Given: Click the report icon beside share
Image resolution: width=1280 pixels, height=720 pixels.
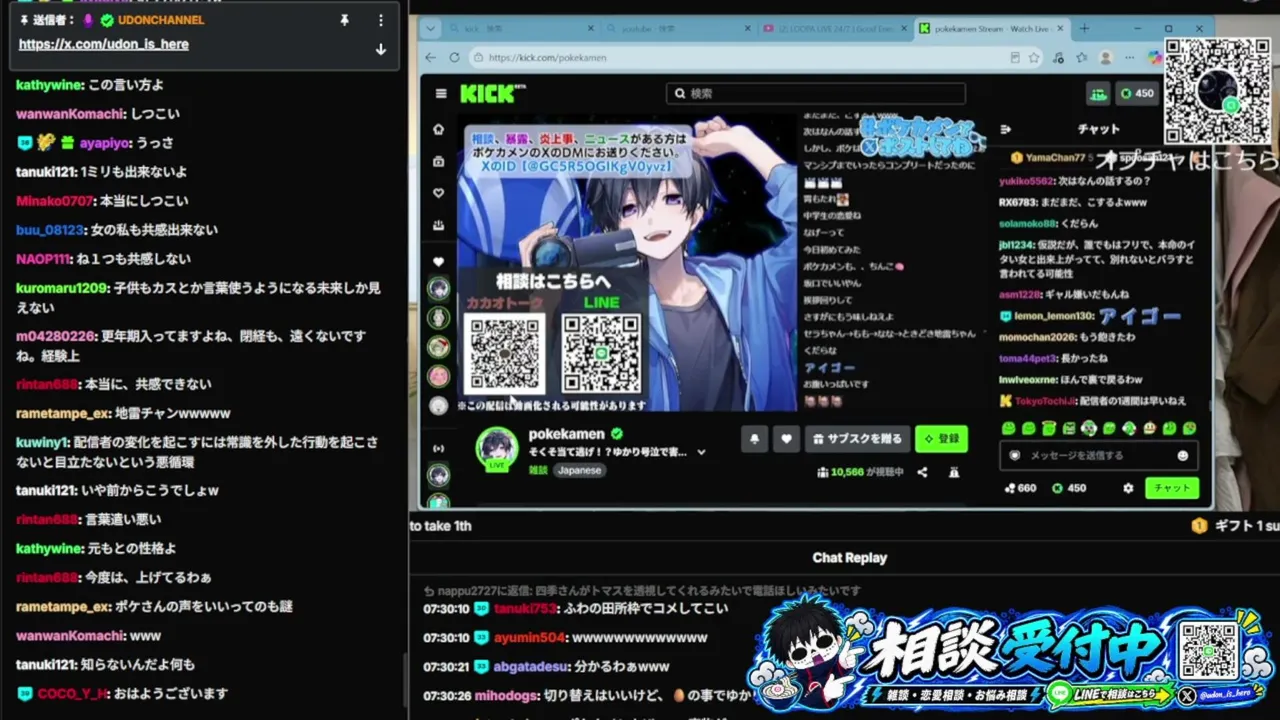Looking at the screenshot, I should 954,472.
